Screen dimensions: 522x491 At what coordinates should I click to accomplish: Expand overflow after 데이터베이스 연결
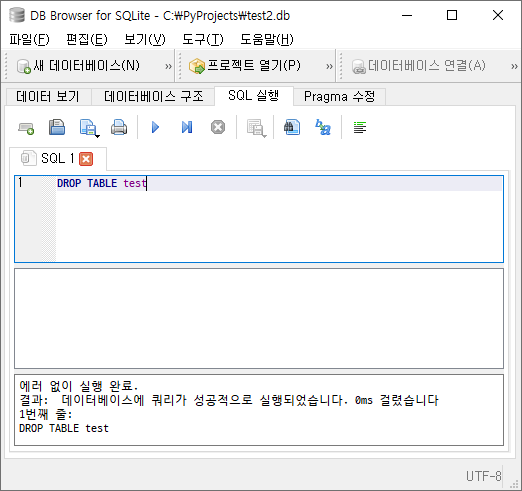514,66
